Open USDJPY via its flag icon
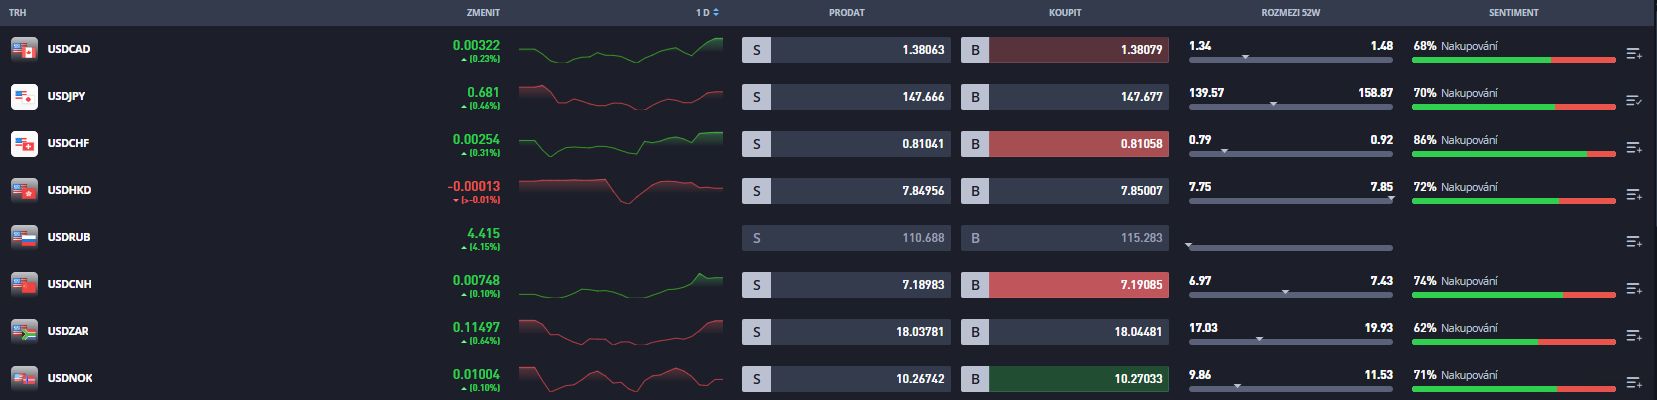The width and height of the screenshot is (1657, 400). pyautogui.click(x=24, y=97)
